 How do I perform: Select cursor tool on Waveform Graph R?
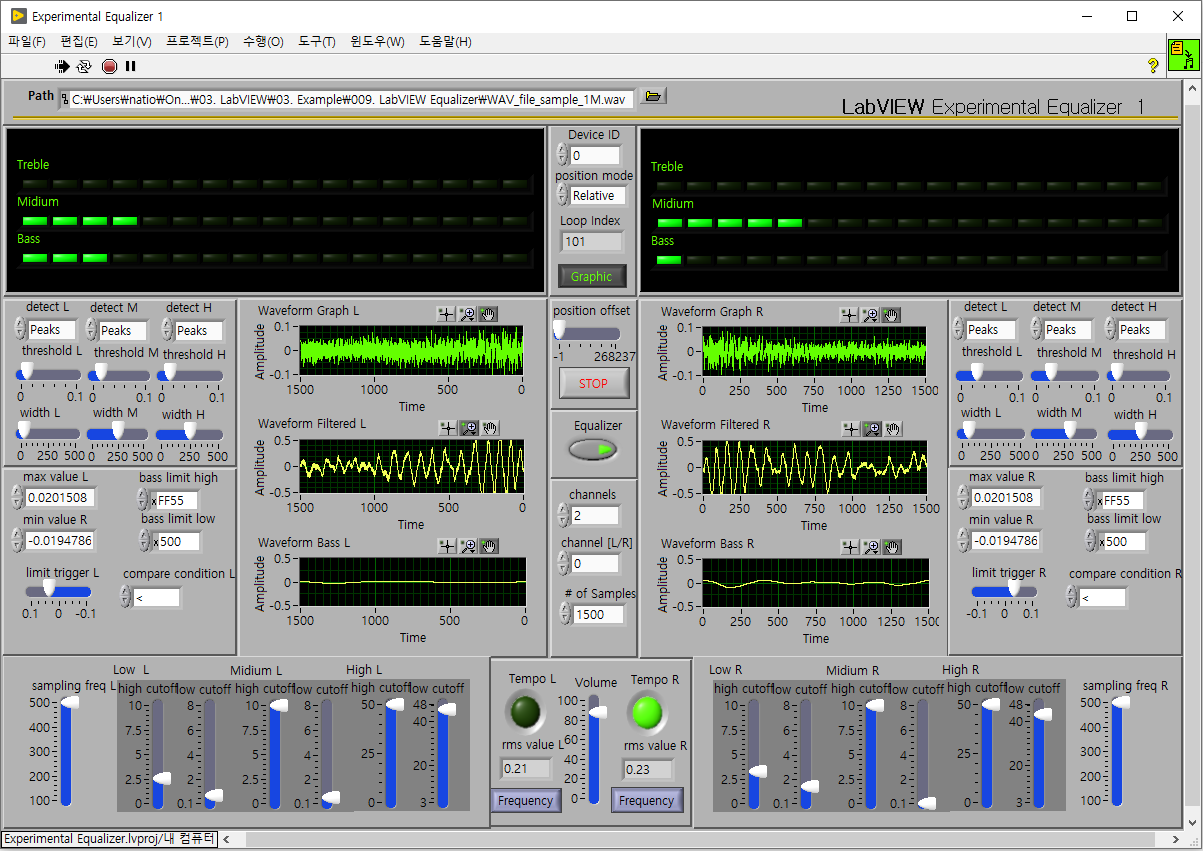point(849,314)
